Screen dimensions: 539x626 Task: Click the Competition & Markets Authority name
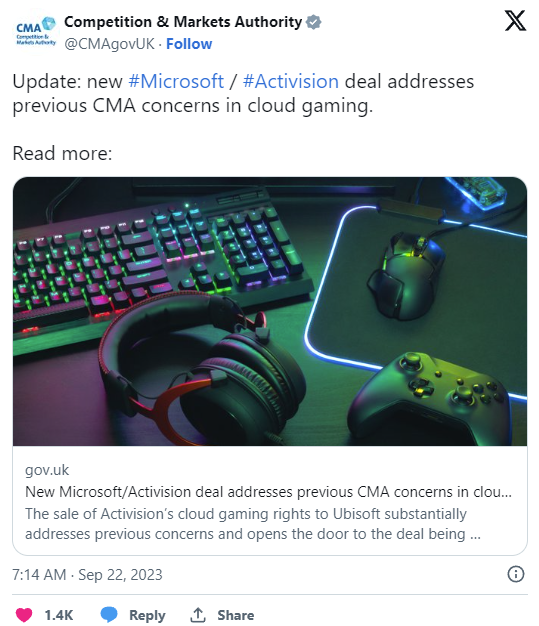coord(183,22)
